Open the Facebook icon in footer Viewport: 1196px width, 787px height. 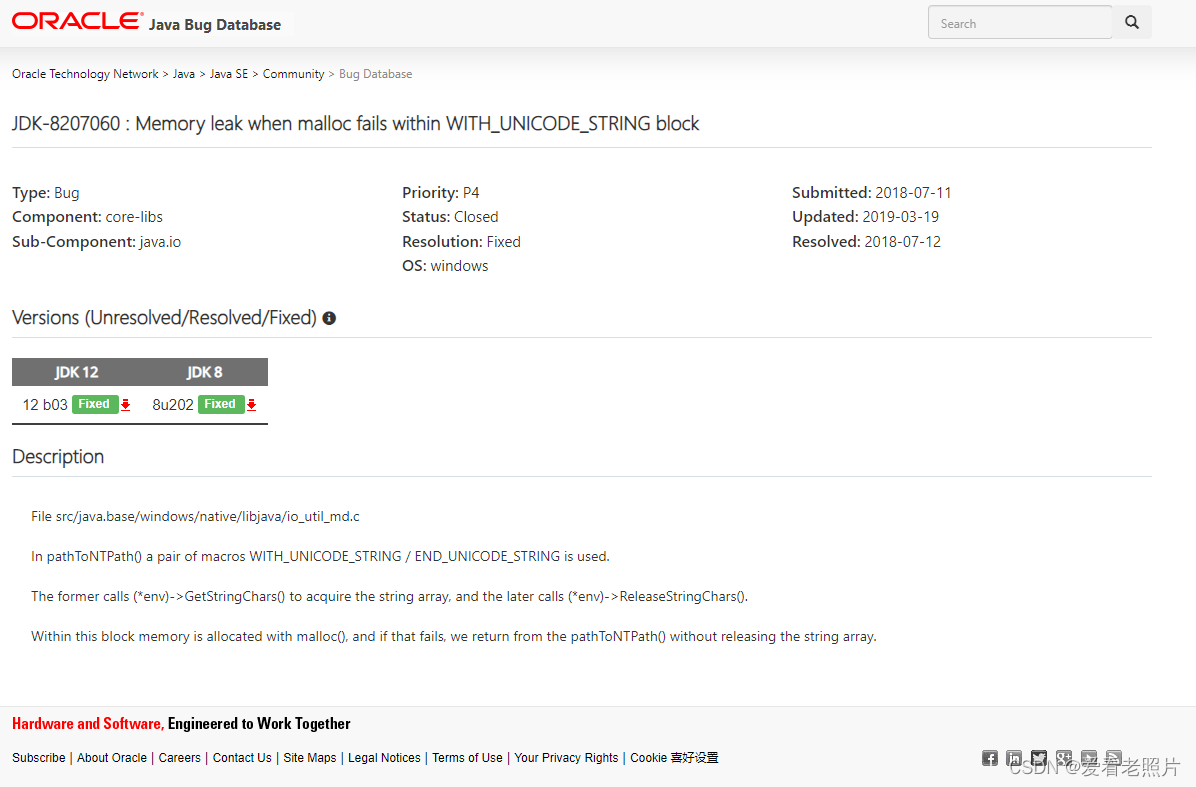[x=989, y=758]
